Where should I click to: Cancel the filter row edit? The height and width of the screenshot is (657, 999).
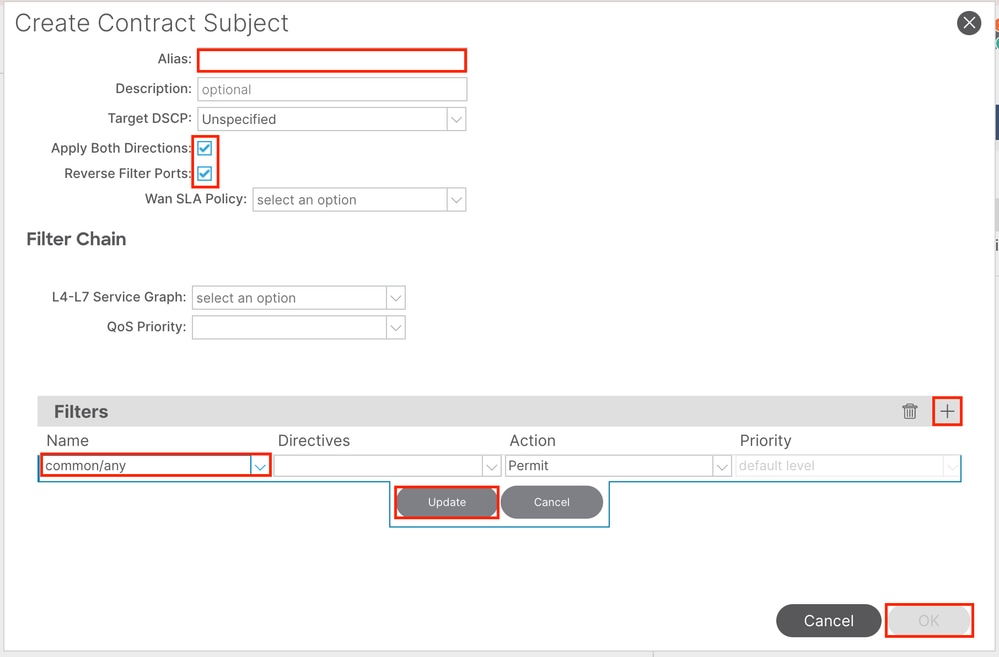pyautogui.click(x=551, y=502)
